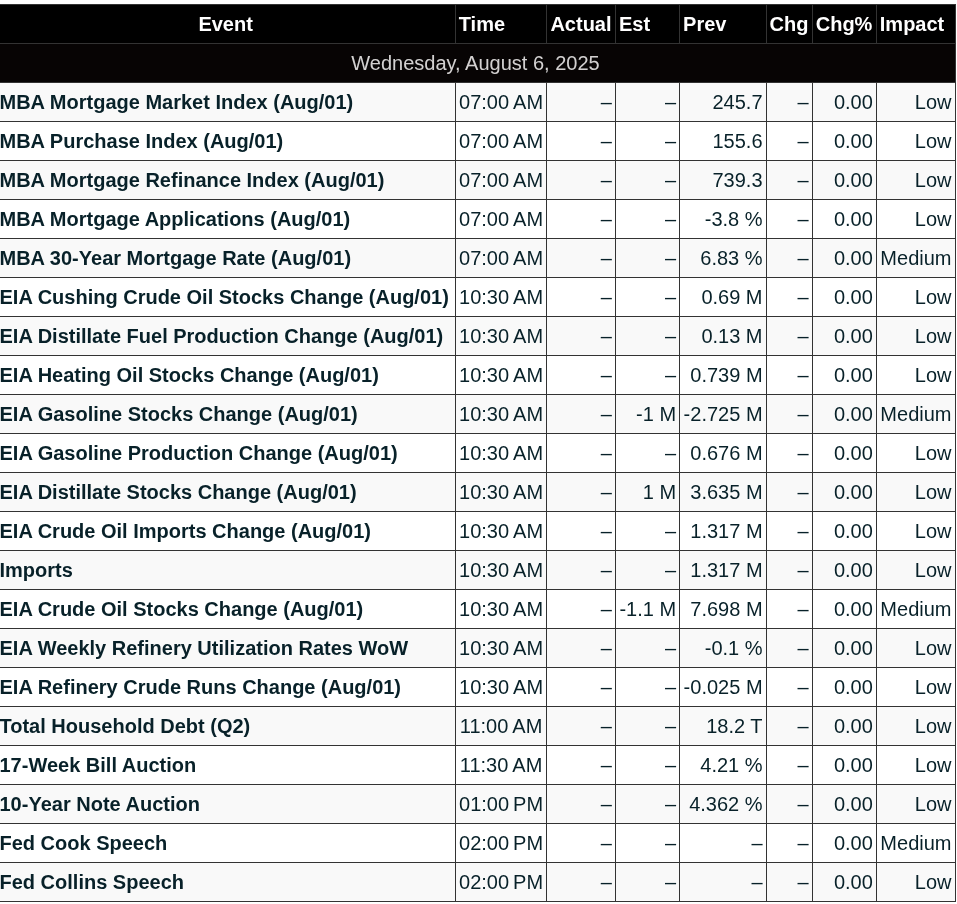Image resolution: width=957 pixels, height=904 pixels.
Task: Click Medium impact for EIA Crude Oil Stocks Change
Action: point(915,610)
